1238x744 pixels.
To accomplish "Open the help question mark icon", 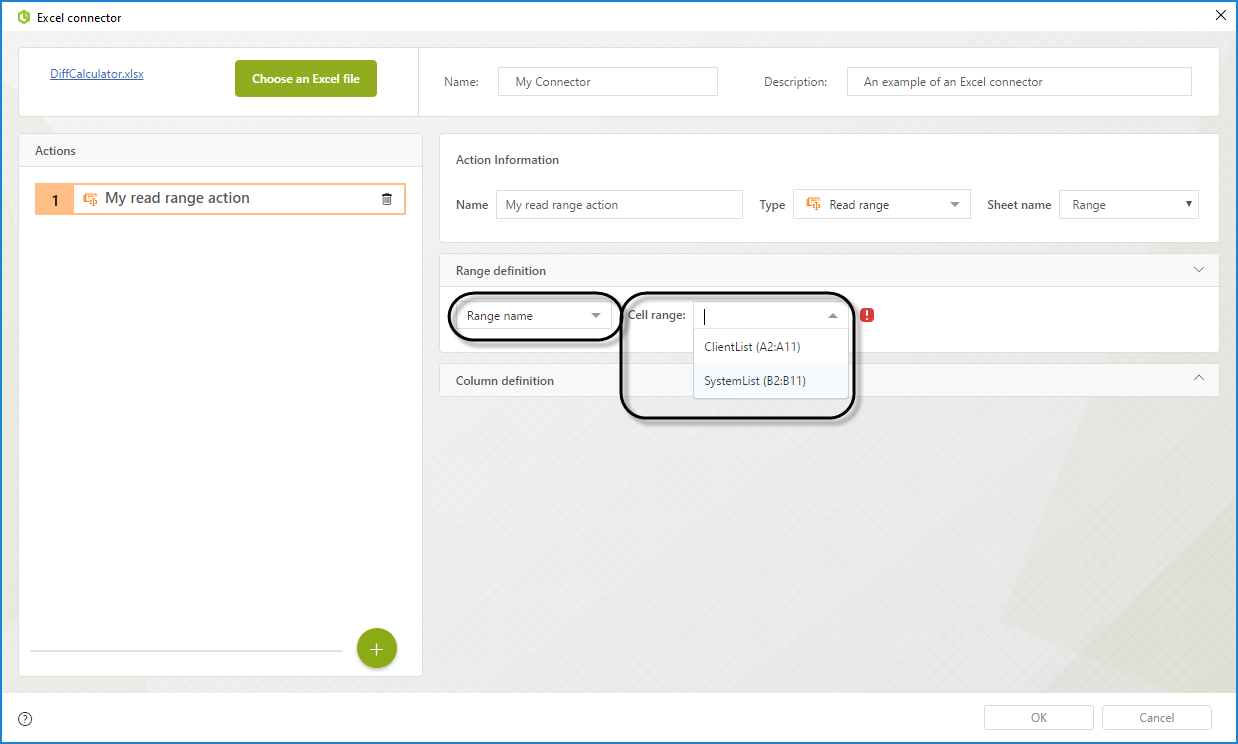I will [25, 718].
